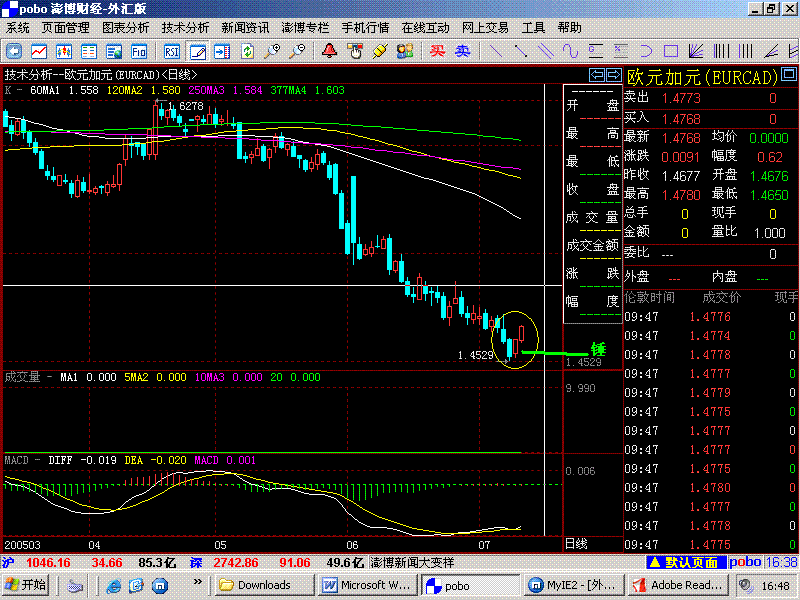The image size is (800, 600).
Task: Click the hand pointer selection icon
Action: pyautogui.click(x=355, y=52)
